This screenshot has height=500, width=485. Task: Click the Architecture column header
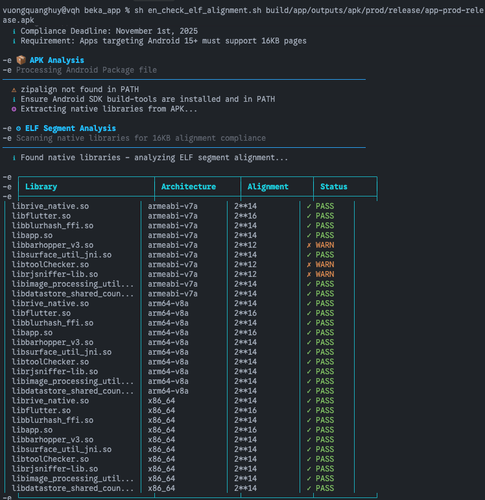[188, 187]
